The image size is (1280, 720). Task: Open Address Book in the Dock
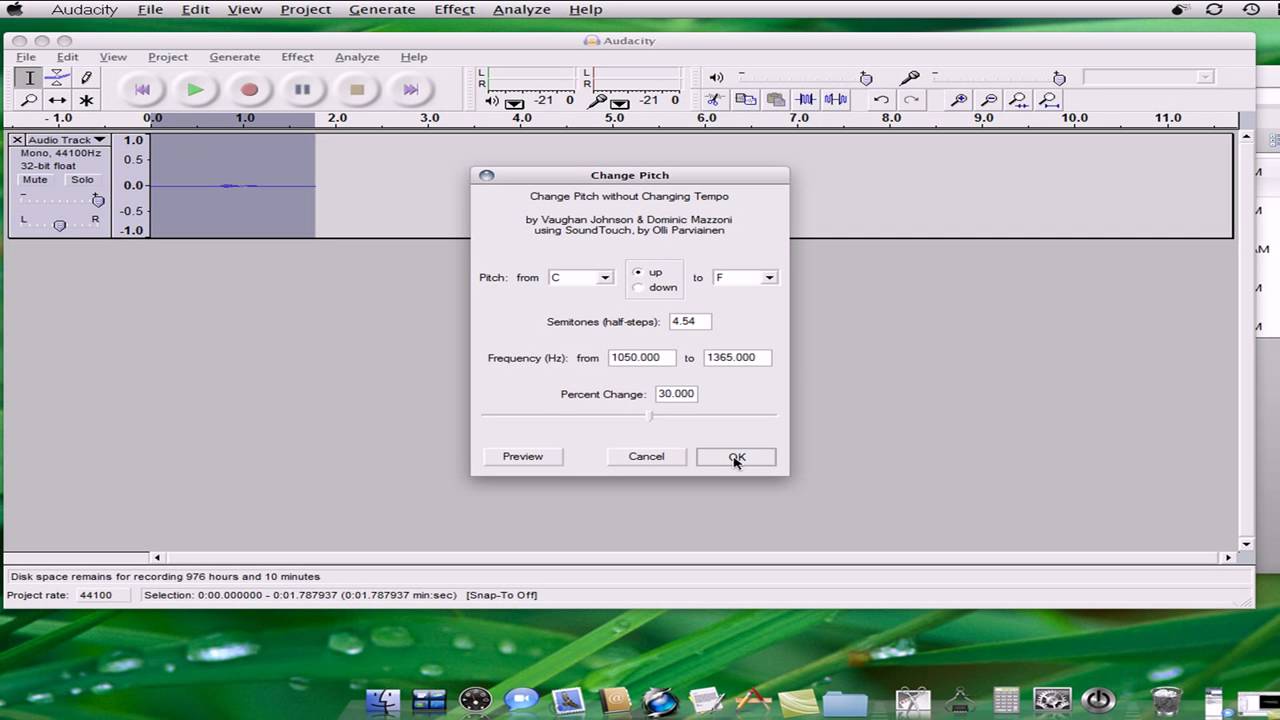point(614,700)
